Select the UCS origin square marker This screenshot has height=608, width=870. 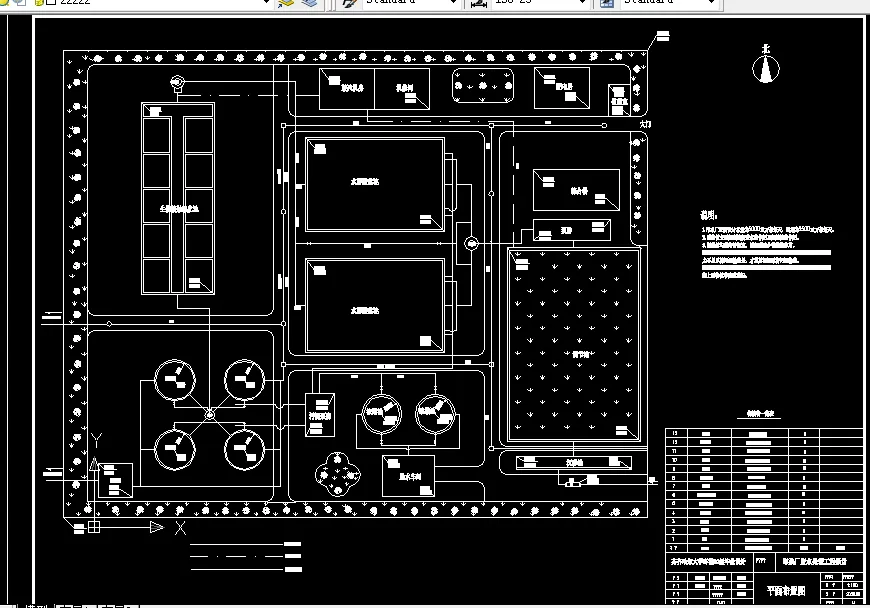point(94,526)
